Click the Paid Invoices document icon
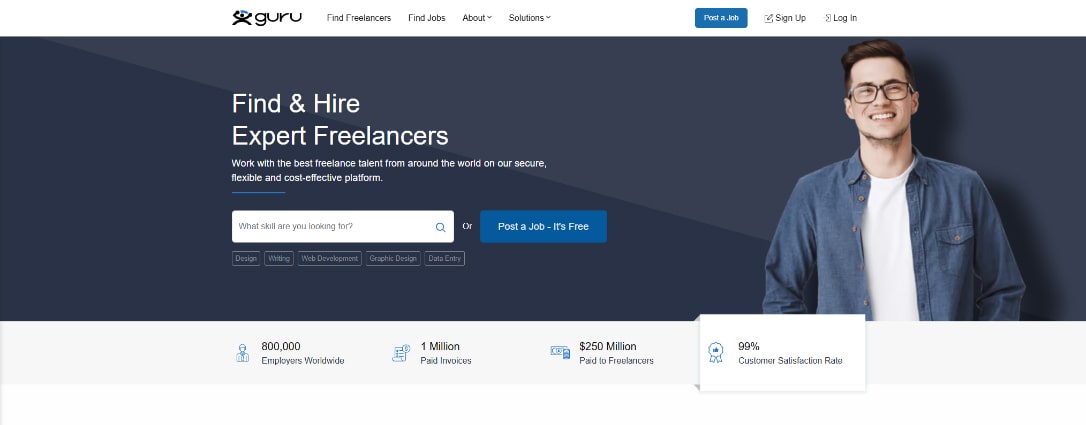The image size is (1086, 425). 401,353
